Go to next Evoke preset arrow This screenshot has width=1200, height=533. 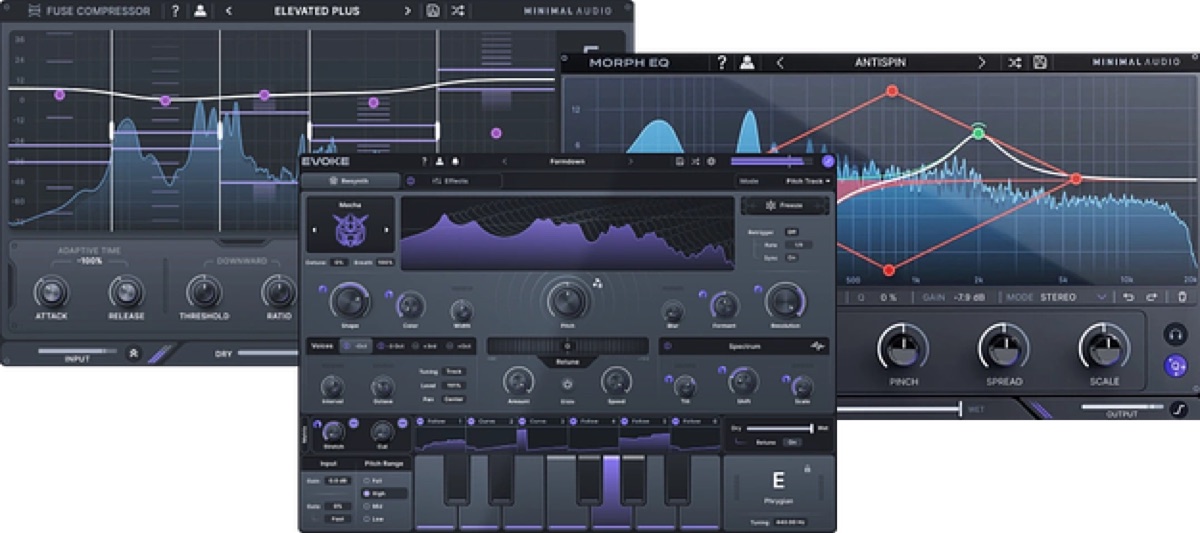pyautogui.click(x=631, y=161)
